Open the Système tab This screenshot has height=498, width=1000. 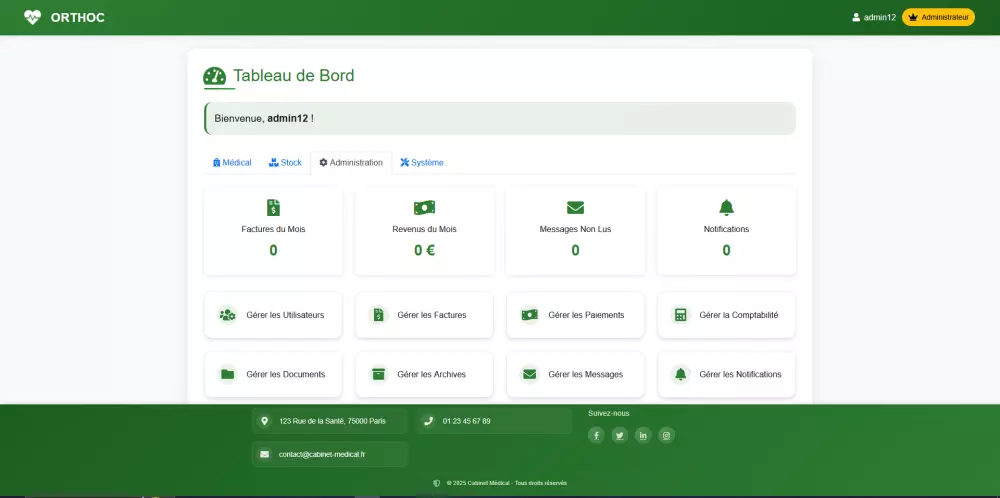tap(422, 163)
